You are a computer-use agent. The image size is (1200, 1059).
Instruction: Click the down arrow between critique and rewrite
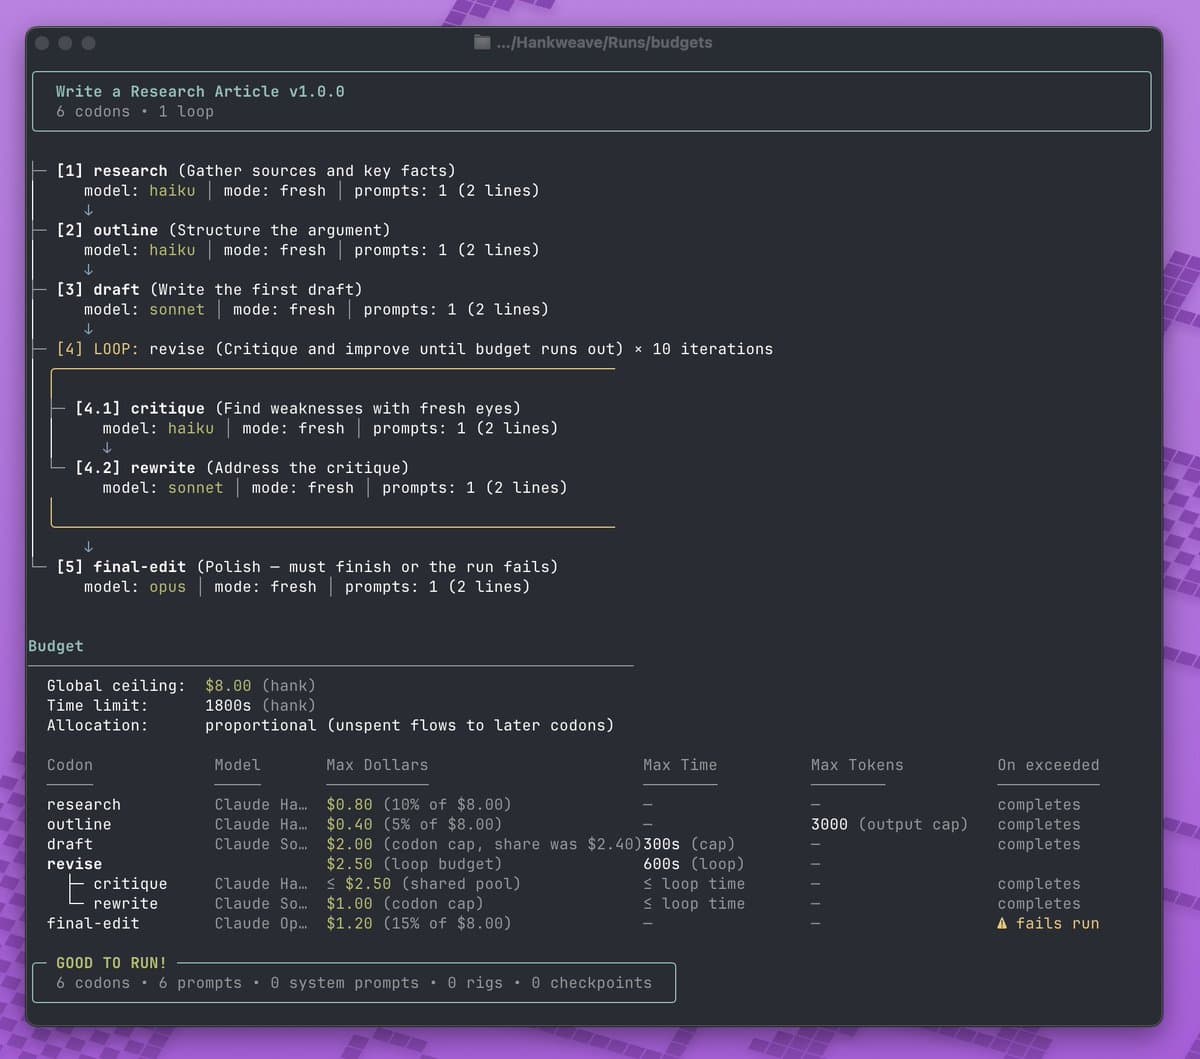[x=107, y=447]
